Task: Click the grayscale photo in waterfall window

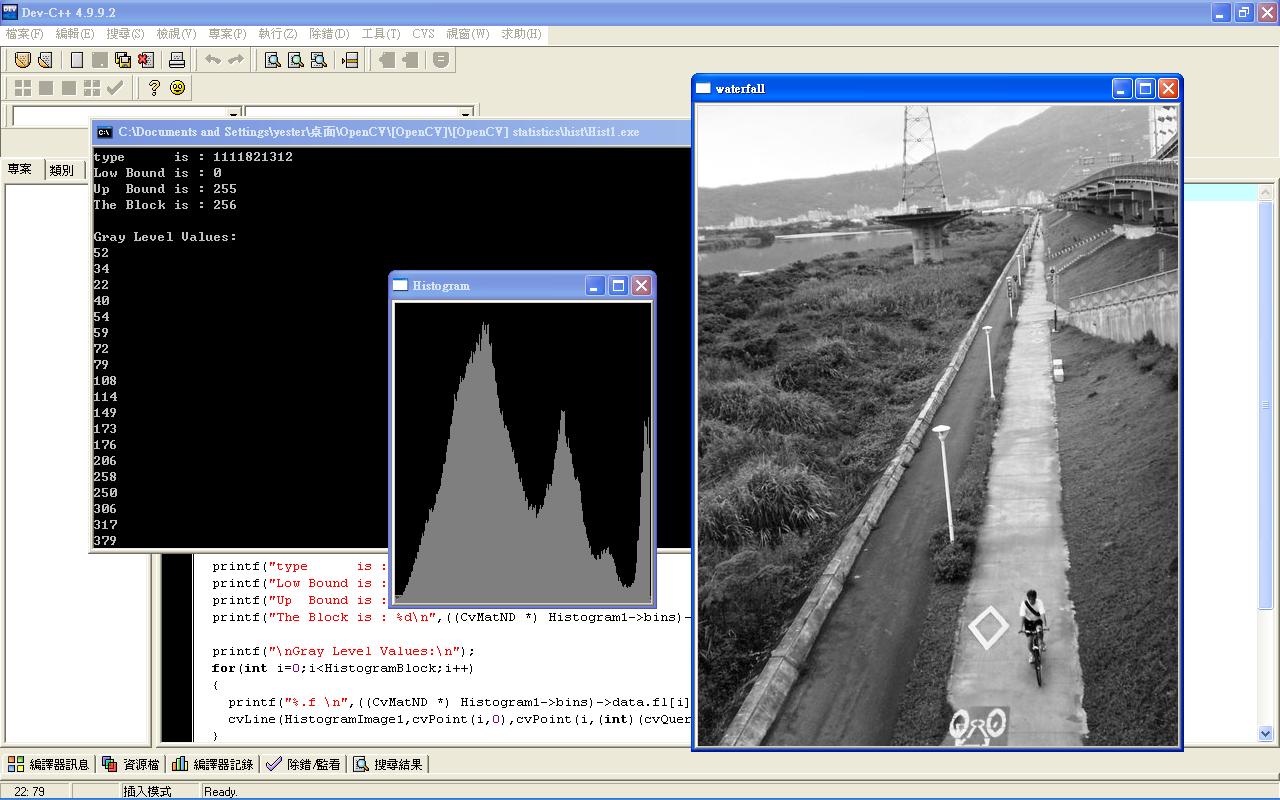Action: tap(937, 425)
